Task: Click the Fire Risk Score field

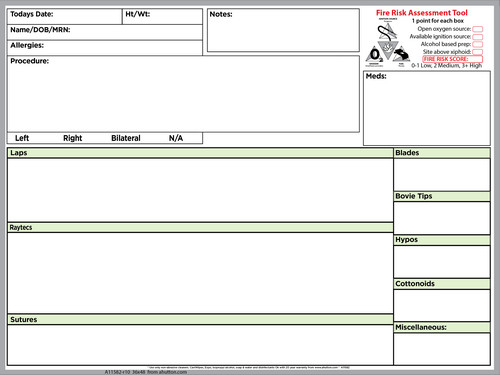Action: [x=452, y=59]
